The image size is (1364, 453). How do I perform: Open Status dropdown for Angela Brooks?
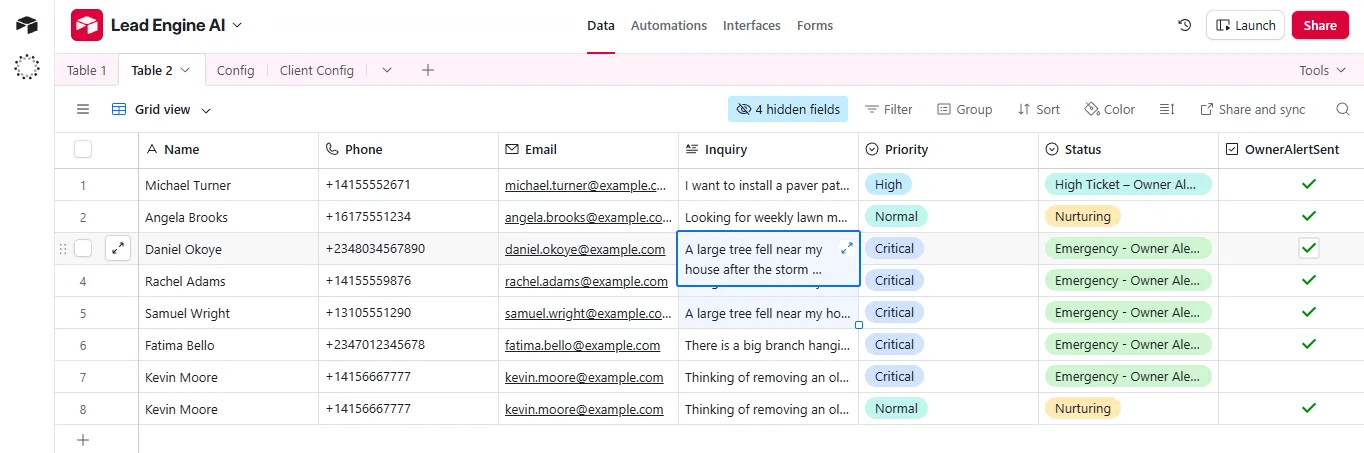[1083, 216]
